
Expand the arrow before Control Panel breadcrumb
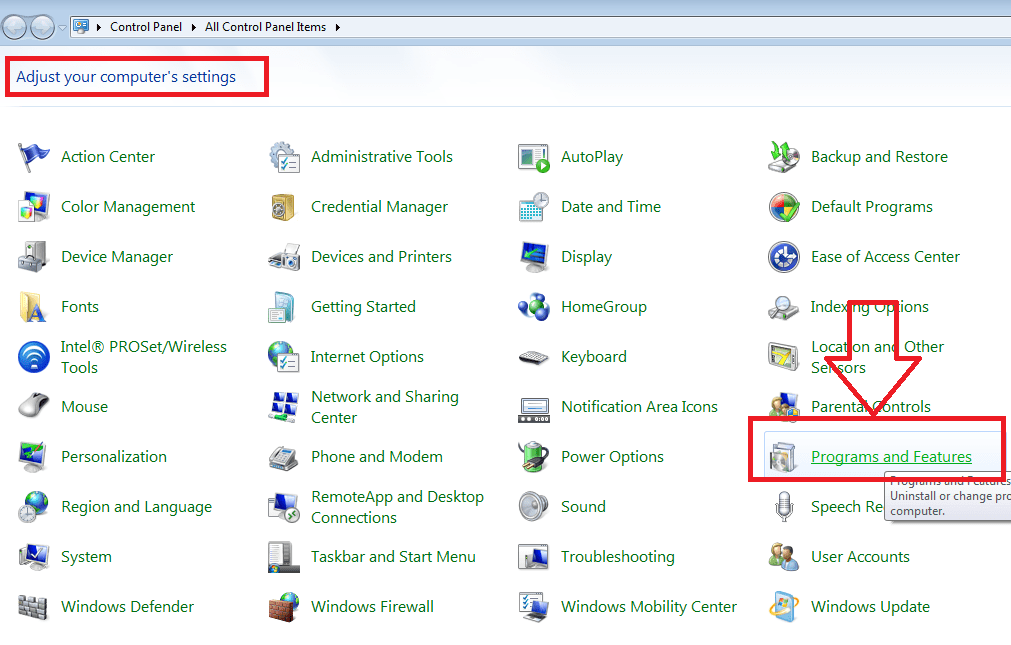[x=99, y=27]
